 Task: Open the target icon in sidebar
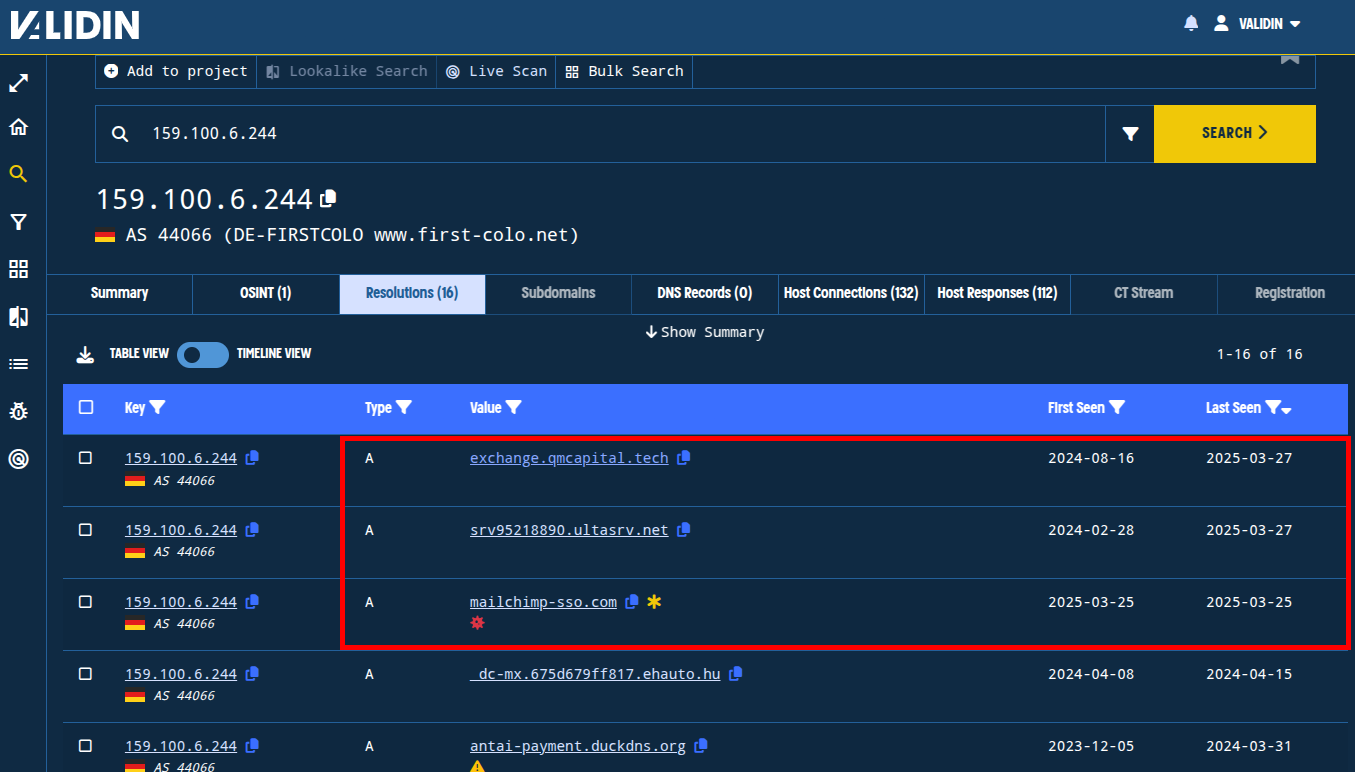(x=18, y=459)
